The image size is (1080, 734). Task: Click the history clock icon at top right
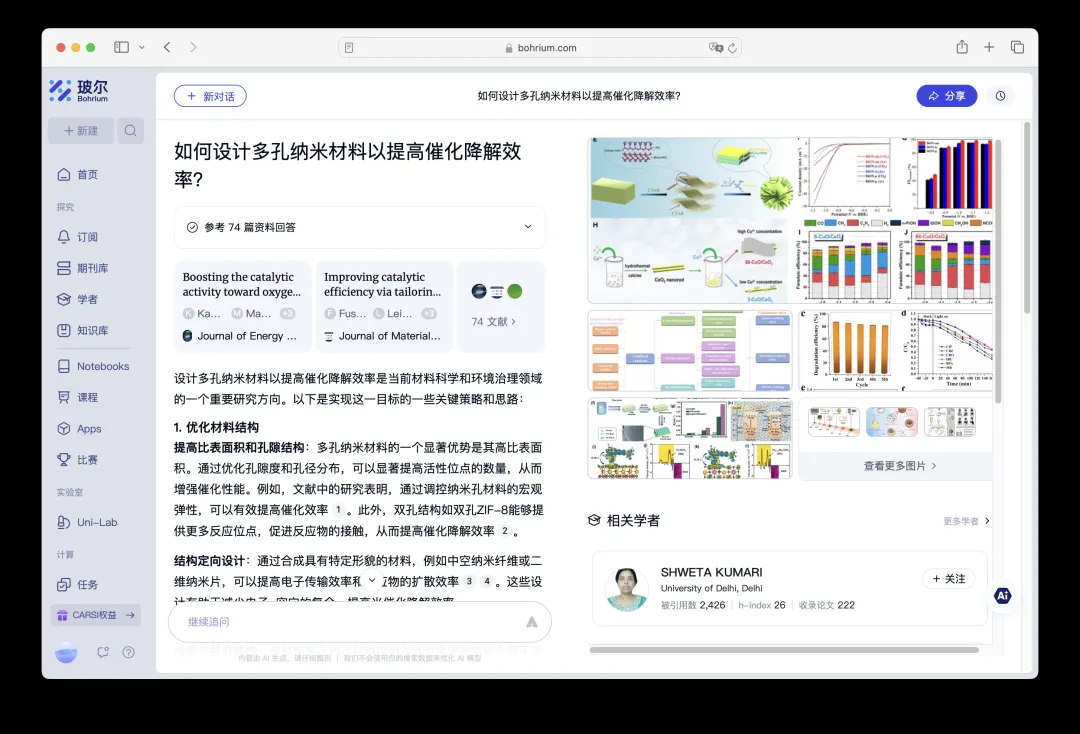coord(1000,96)
